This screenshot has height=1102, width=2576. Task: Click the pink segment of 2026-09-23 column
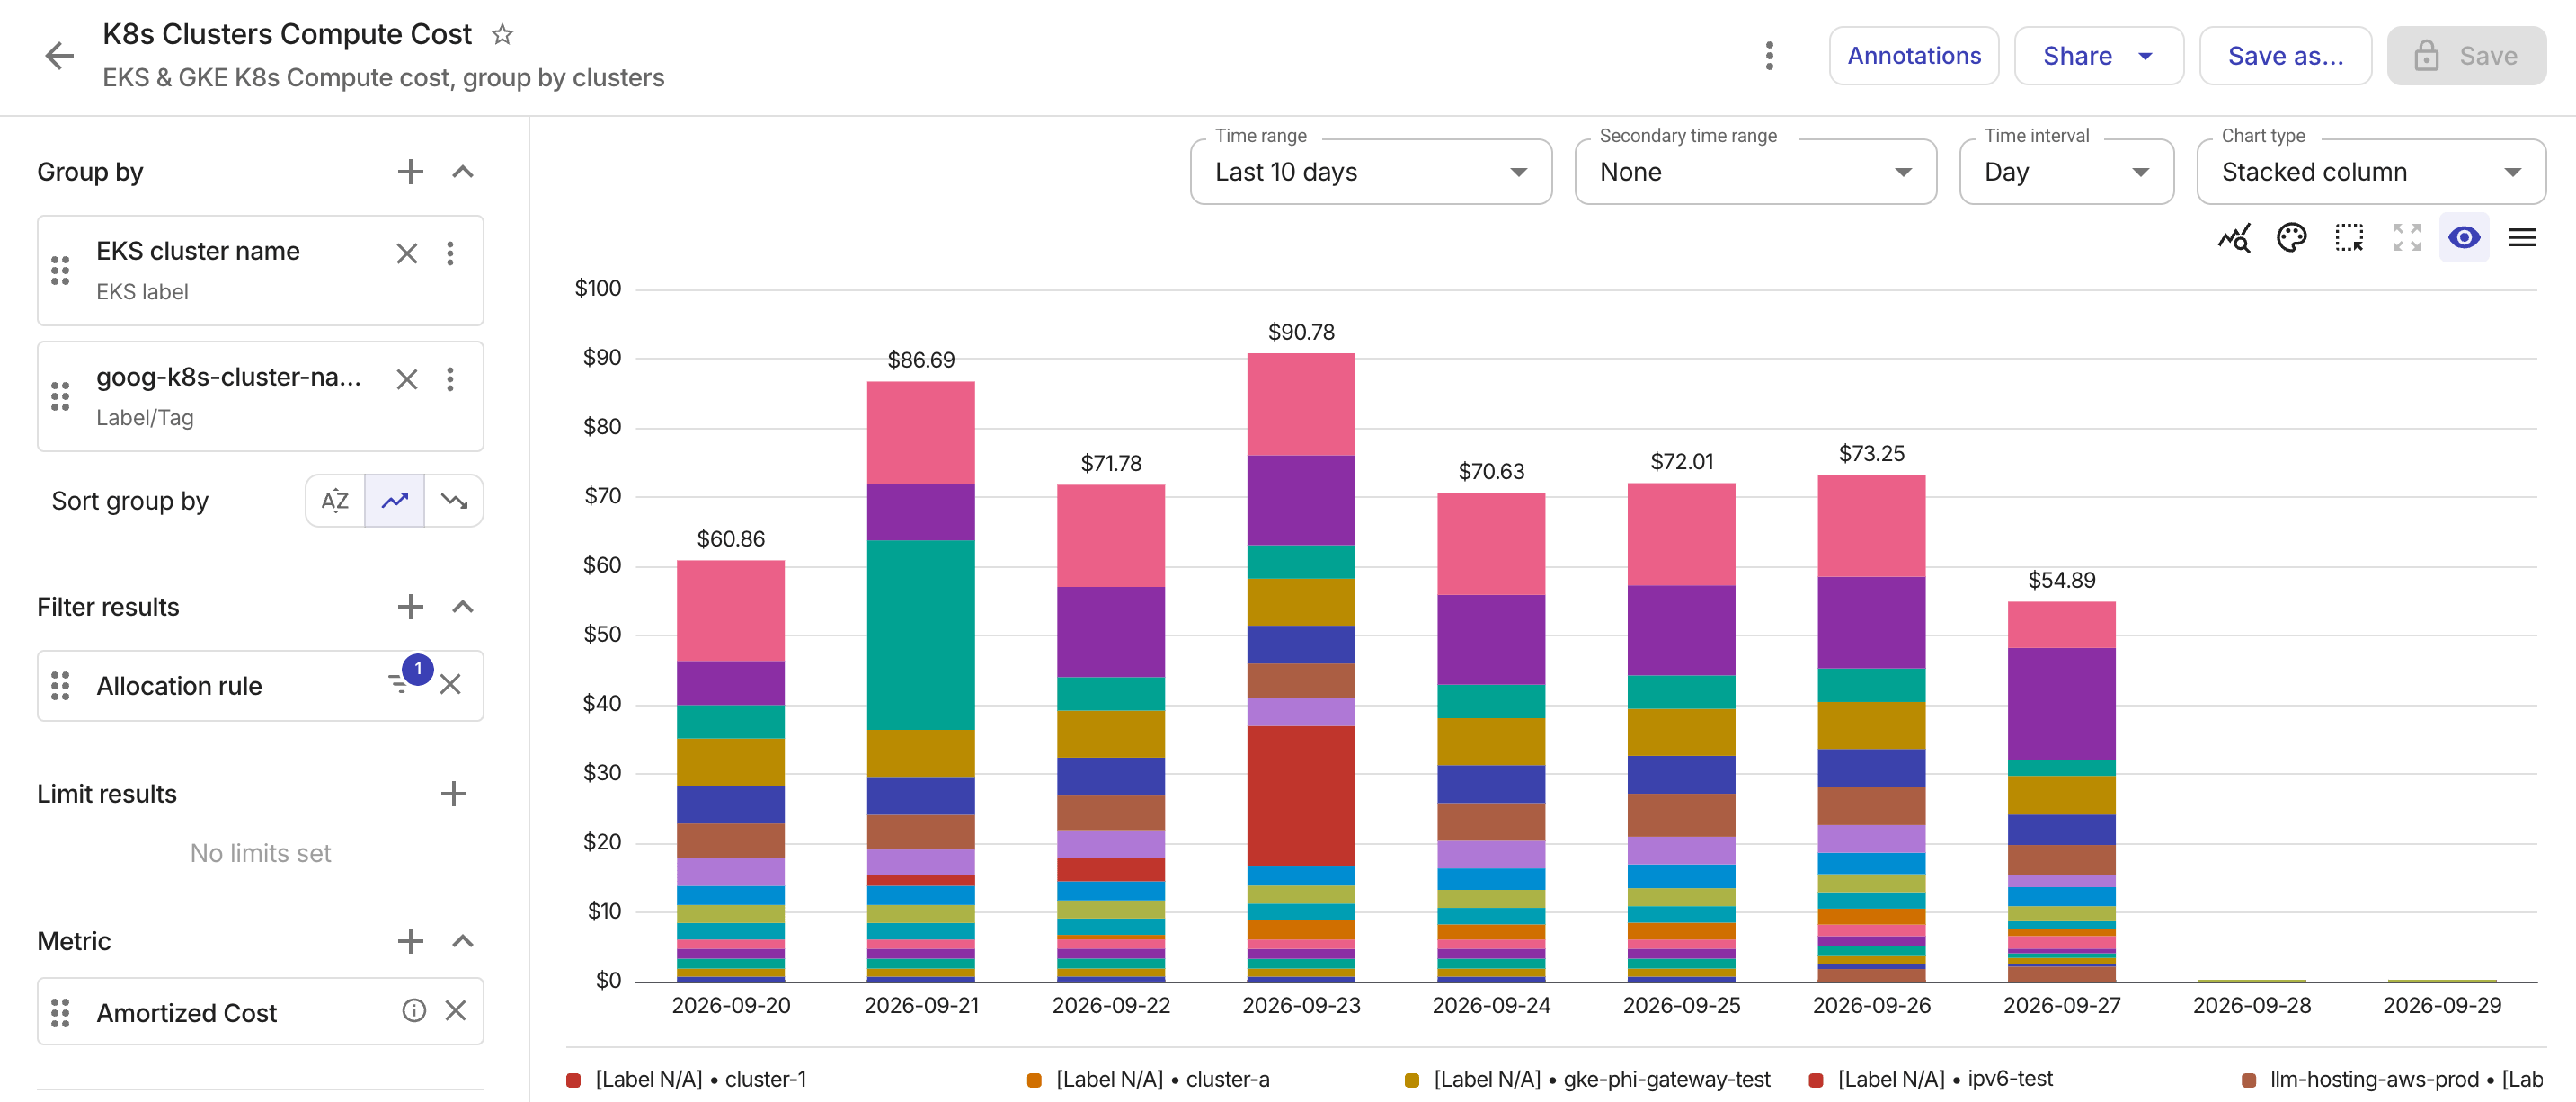[x=1301, y=404]
